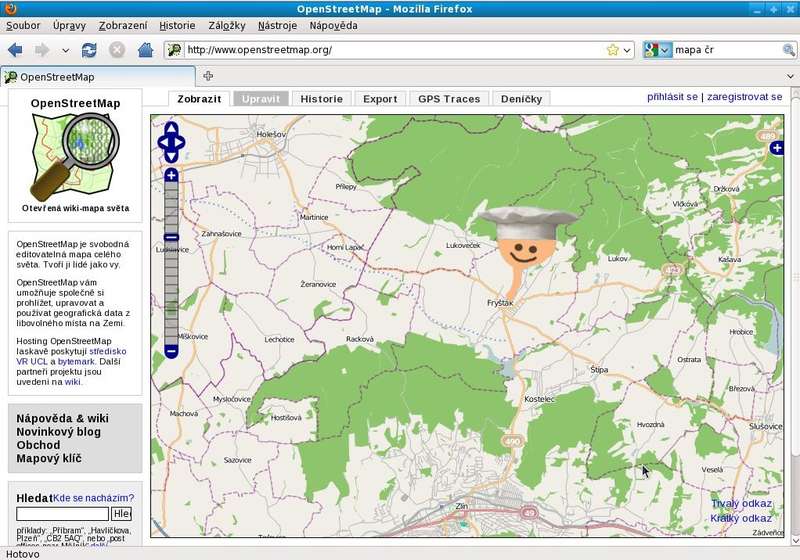Screen dimensions: 800x560
Task: Click the Firefox icon in the title bar
Action: point(10,9)
